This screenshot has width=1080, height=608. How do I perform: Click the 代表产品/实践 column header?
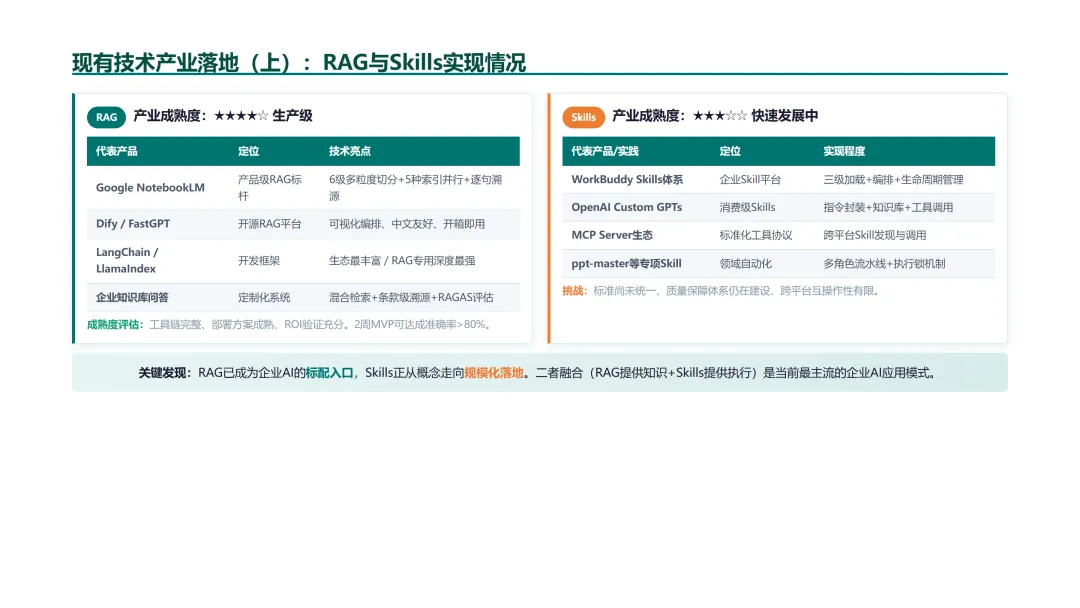(605, 151)
